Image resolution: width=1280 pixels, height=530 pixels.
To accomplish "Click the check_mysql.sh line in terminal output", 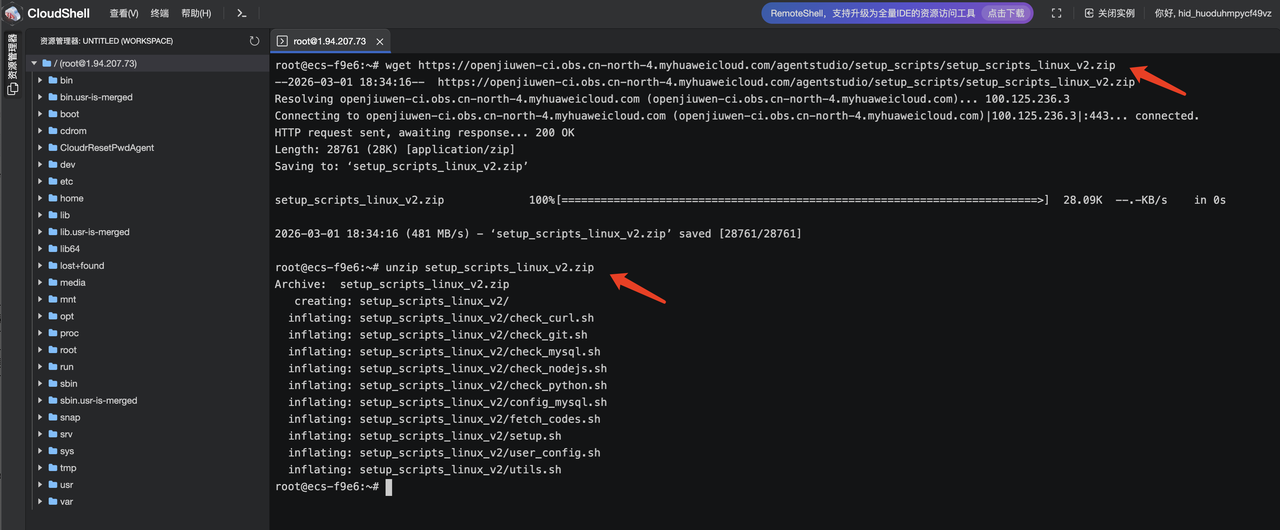I will click(444, 352).
